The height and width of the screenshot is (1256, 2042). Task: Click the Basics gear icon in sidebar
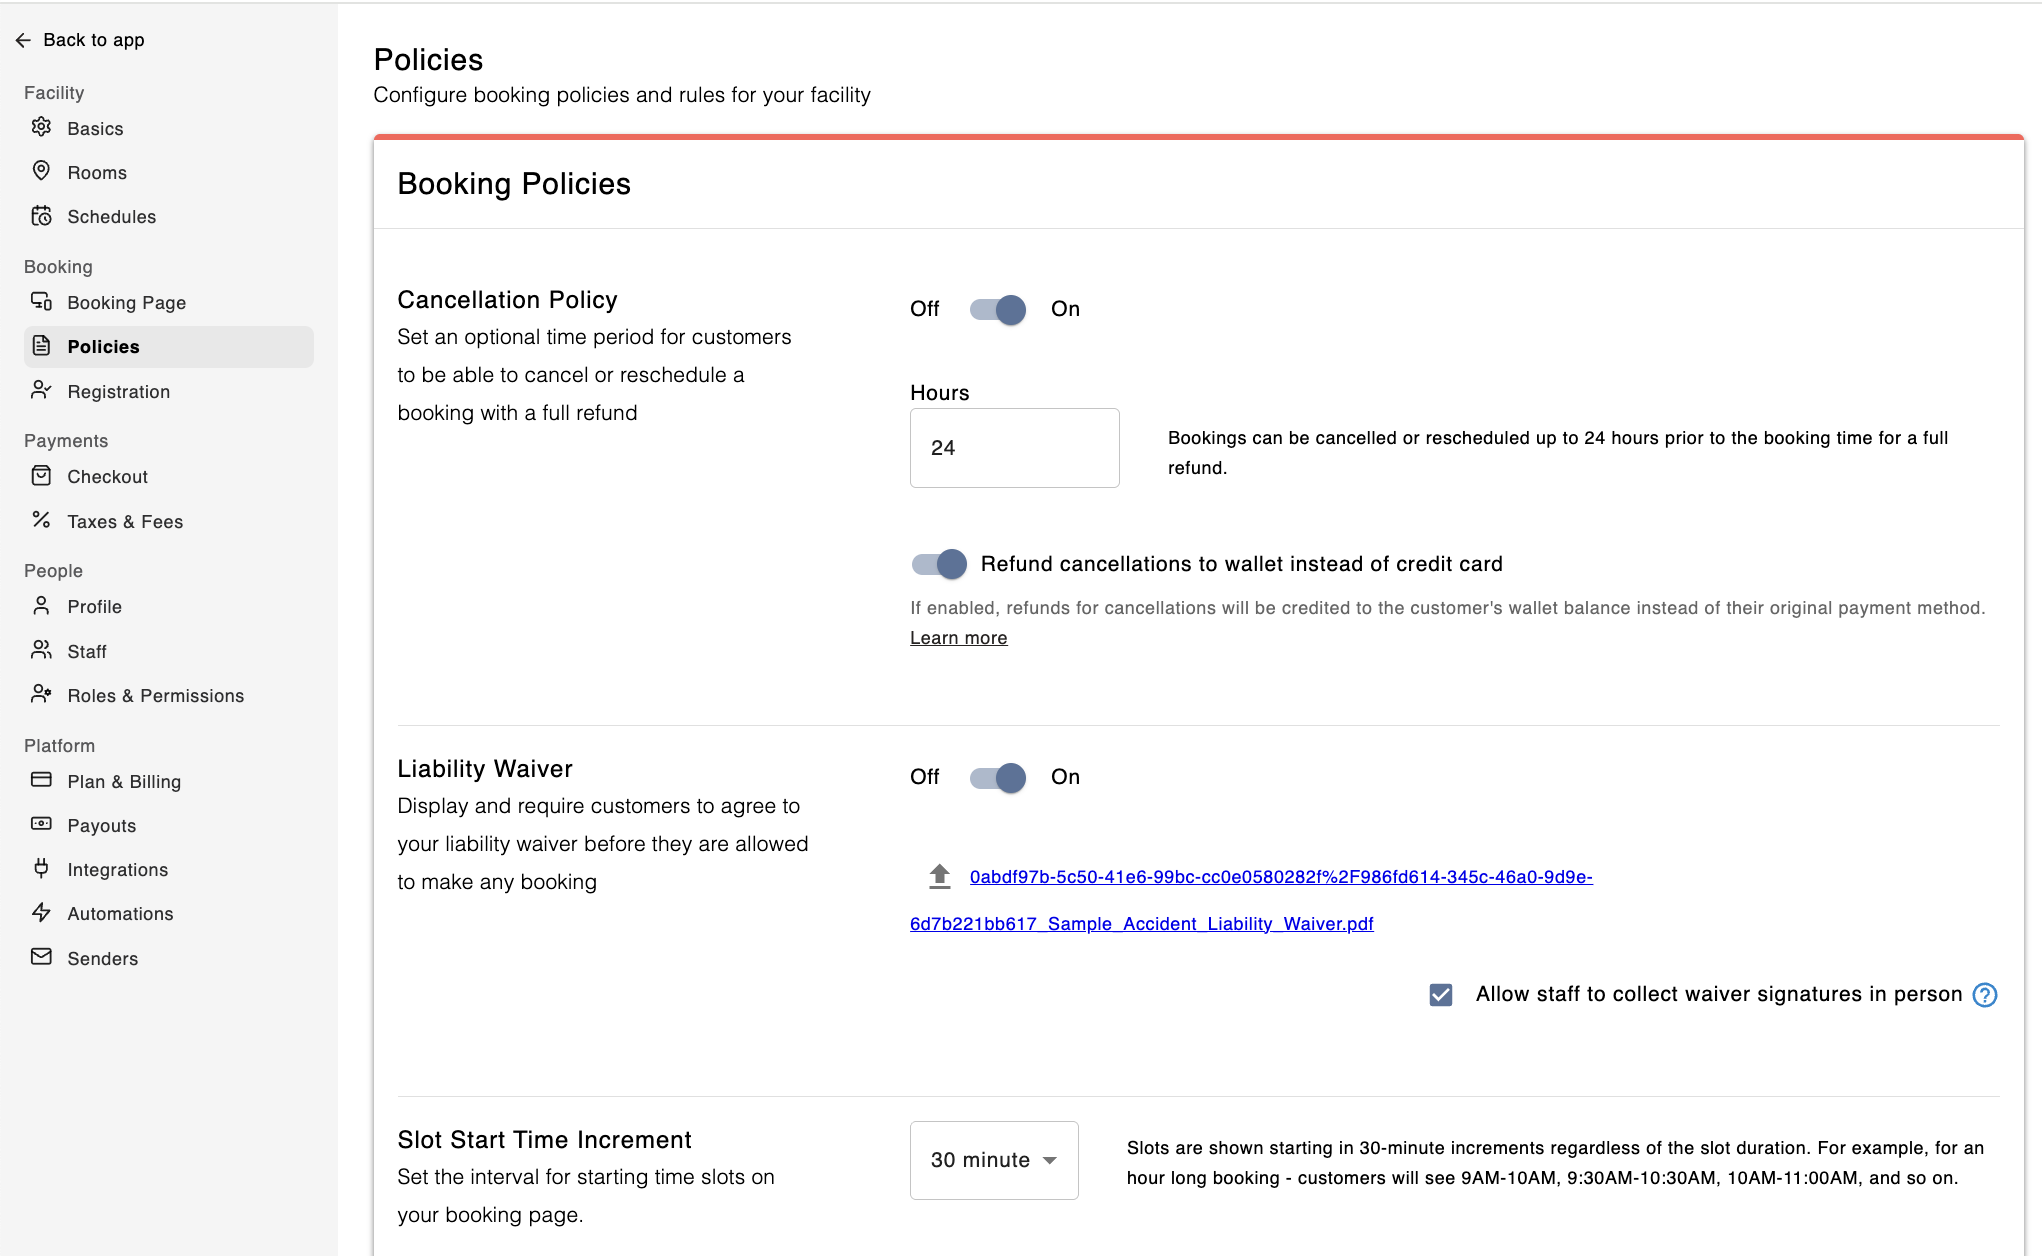[x=41, y=127]
